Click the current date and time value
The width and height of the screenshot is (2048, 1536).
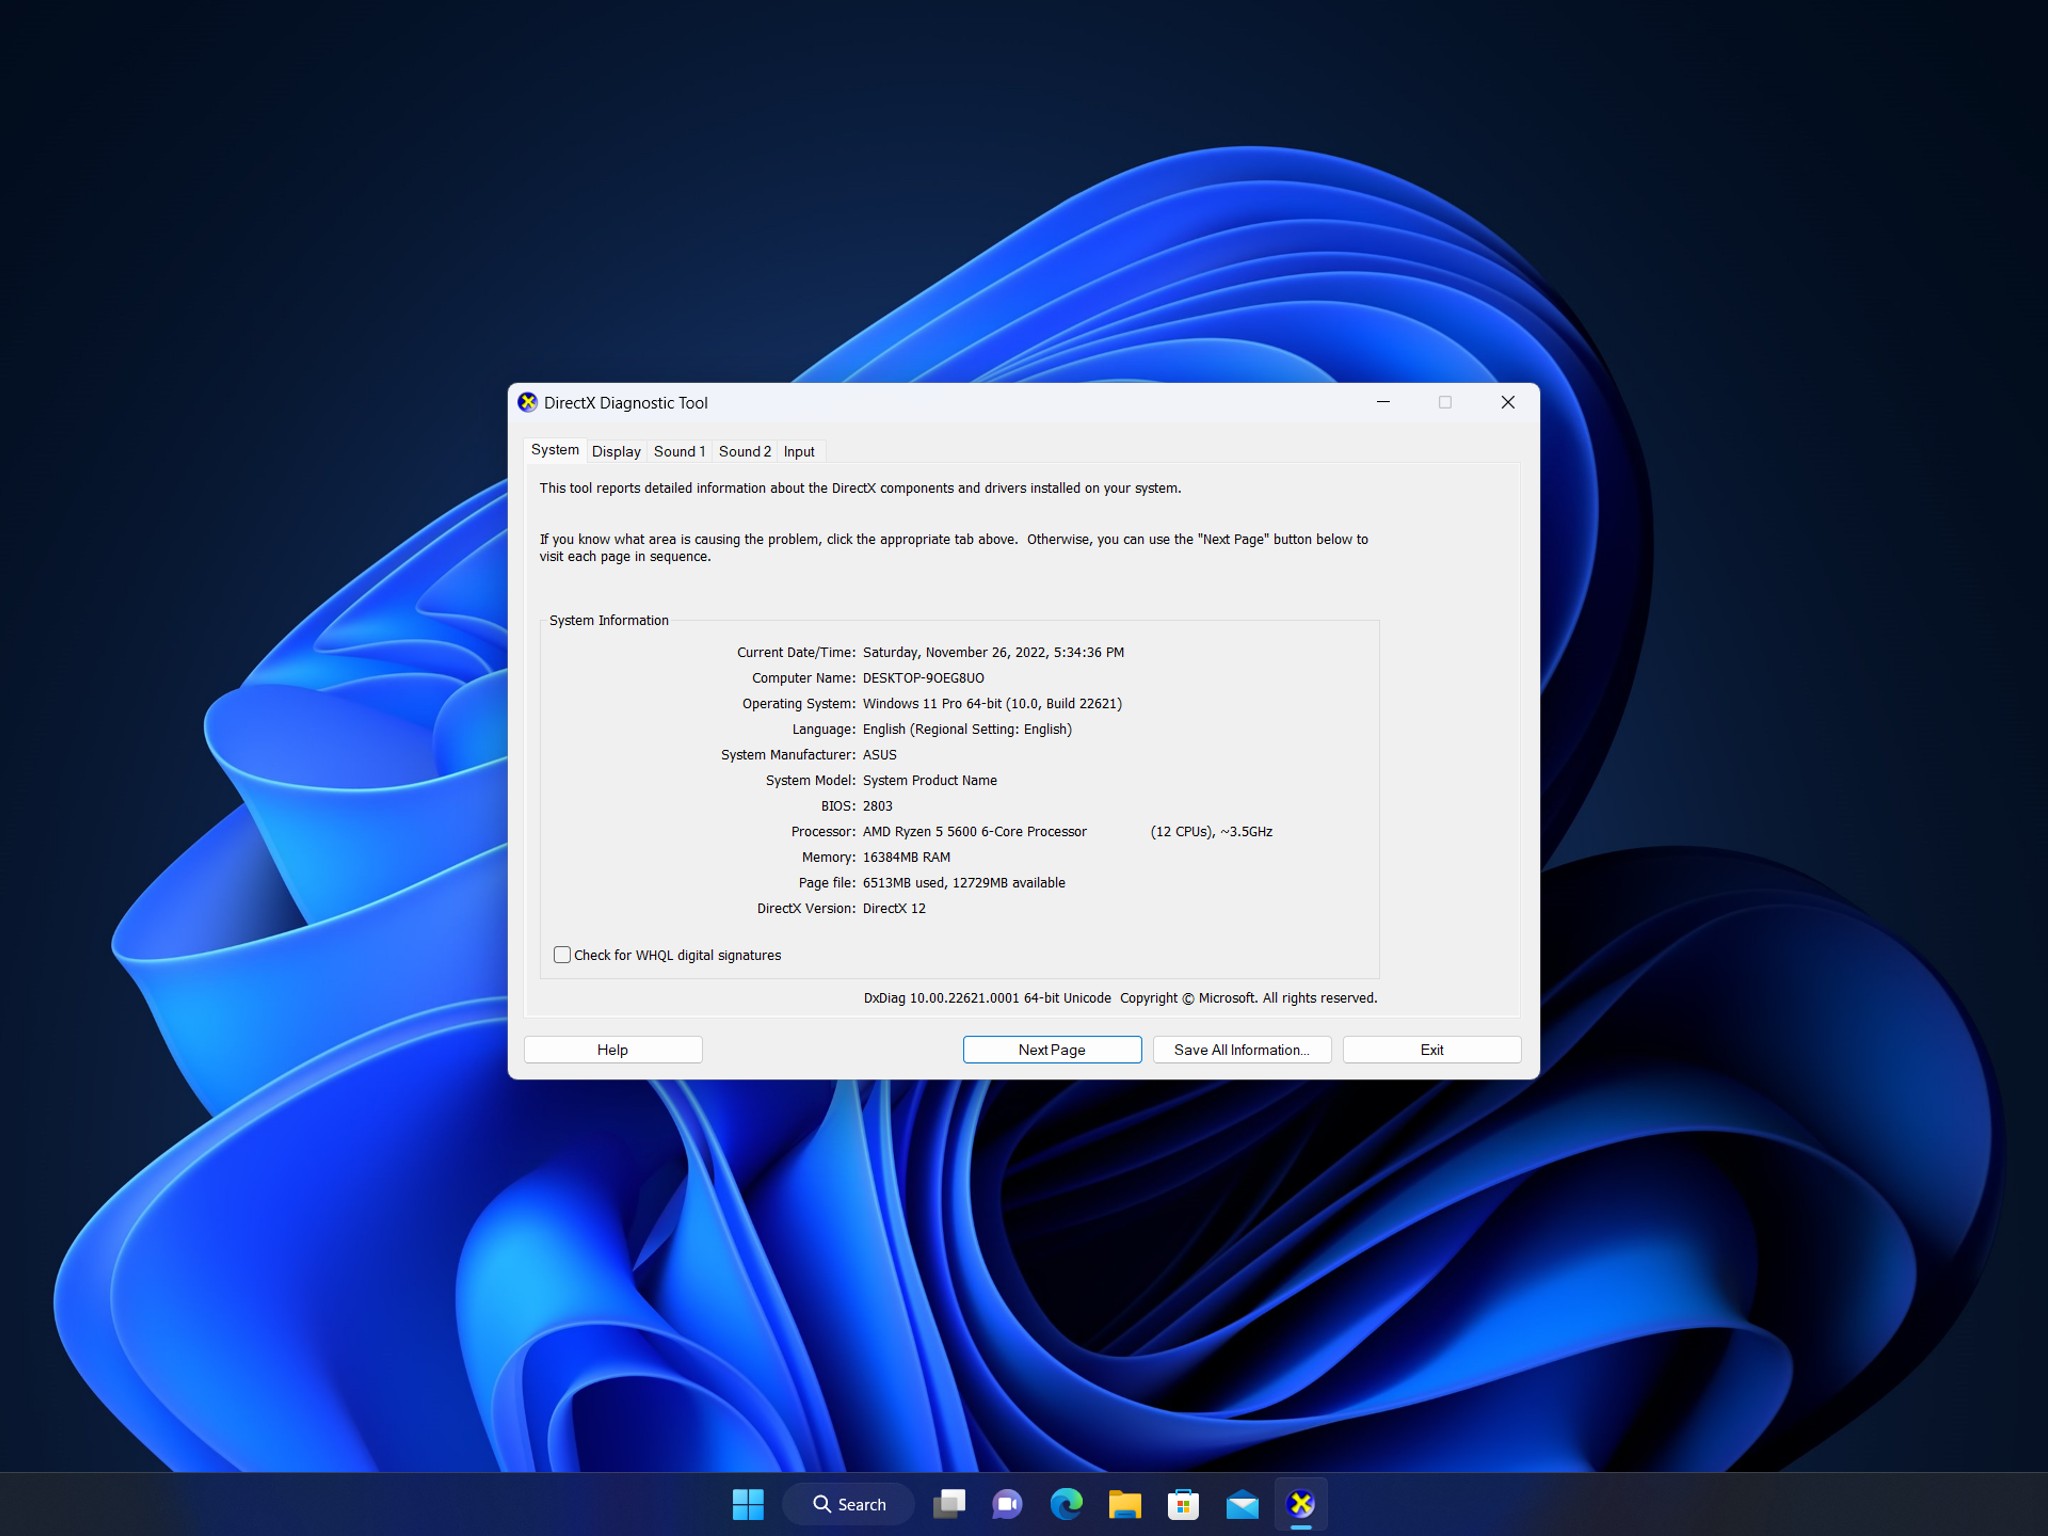click(x=993, y=652)
